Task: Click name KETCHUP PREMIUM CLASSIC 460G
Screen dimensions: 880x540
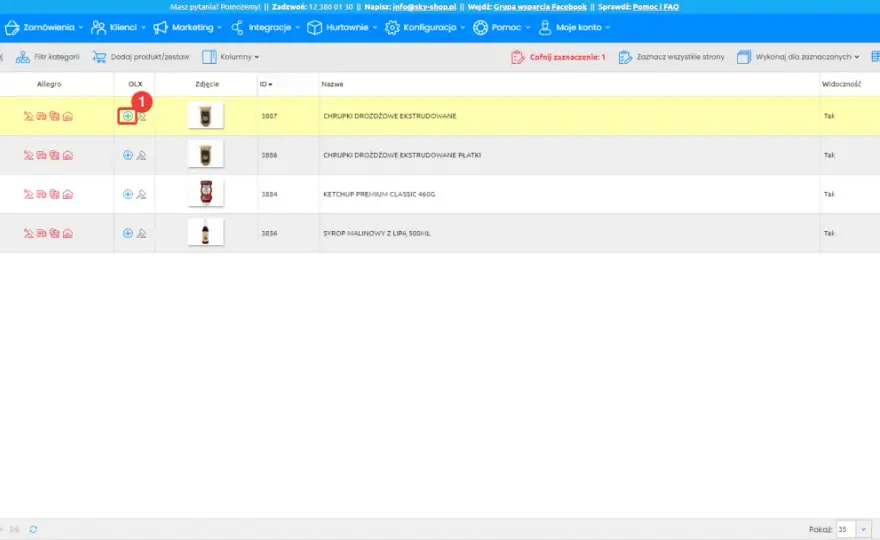Action: 379,194
